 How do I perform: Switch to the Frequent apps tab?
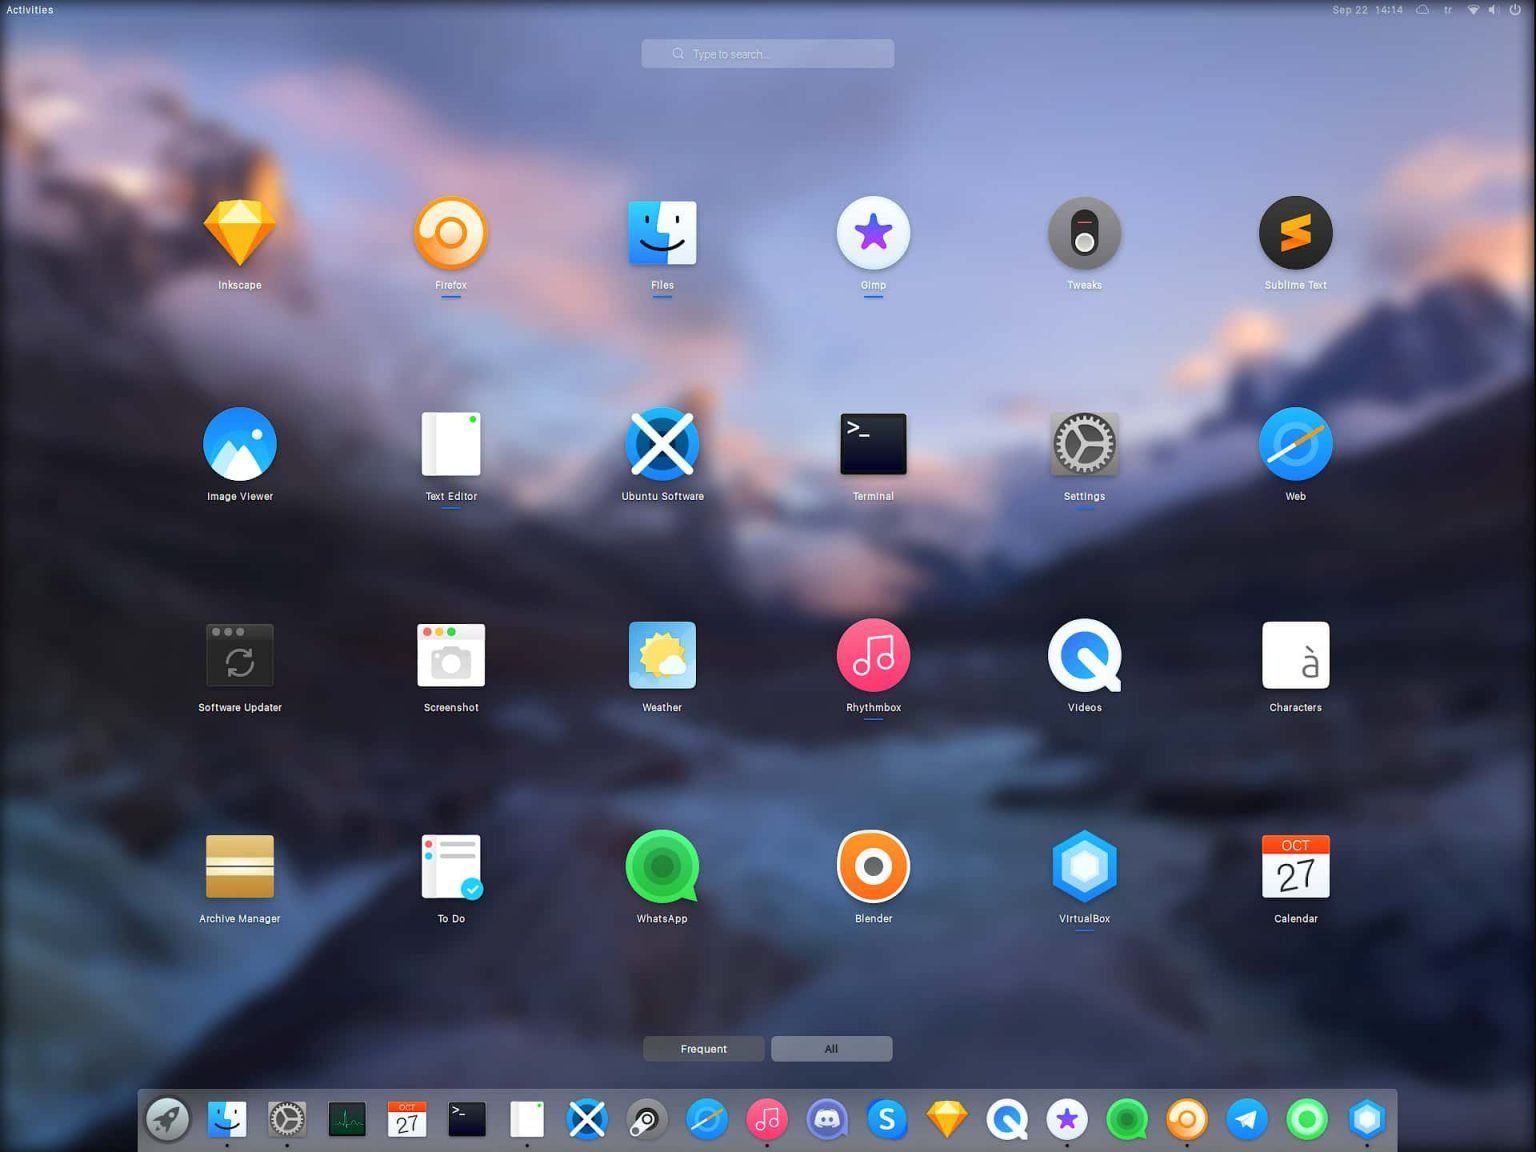(x=703, y=1049)
